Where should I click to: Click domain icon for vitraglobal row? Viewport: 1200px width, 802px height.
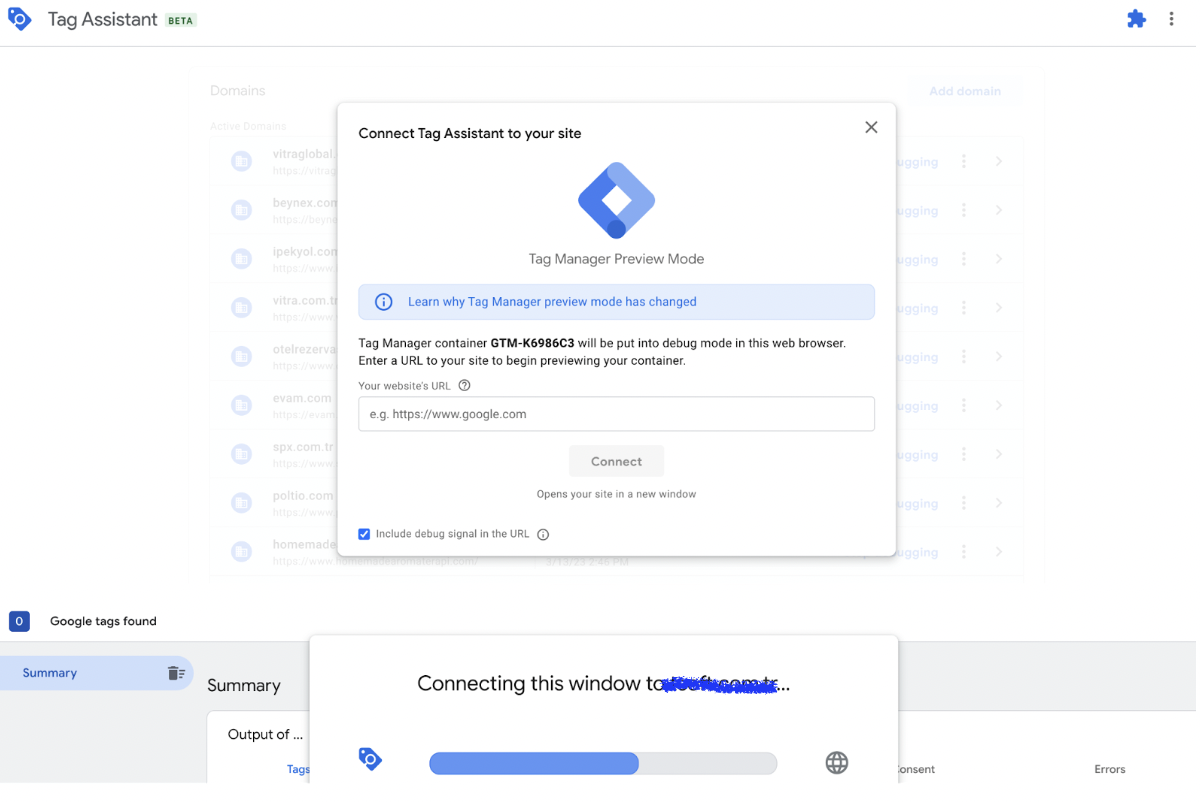pos(241,161)
